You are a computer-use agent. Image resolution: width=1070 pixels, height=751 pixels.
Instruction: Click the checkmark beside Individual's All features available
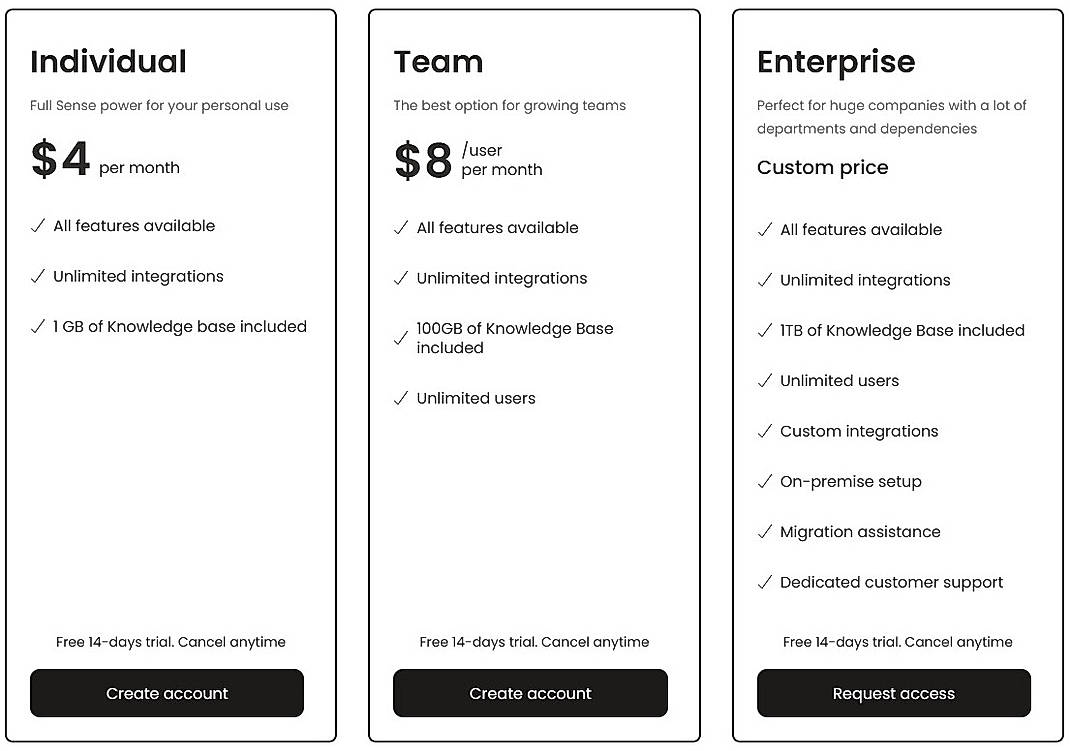(x=36, y=226)
